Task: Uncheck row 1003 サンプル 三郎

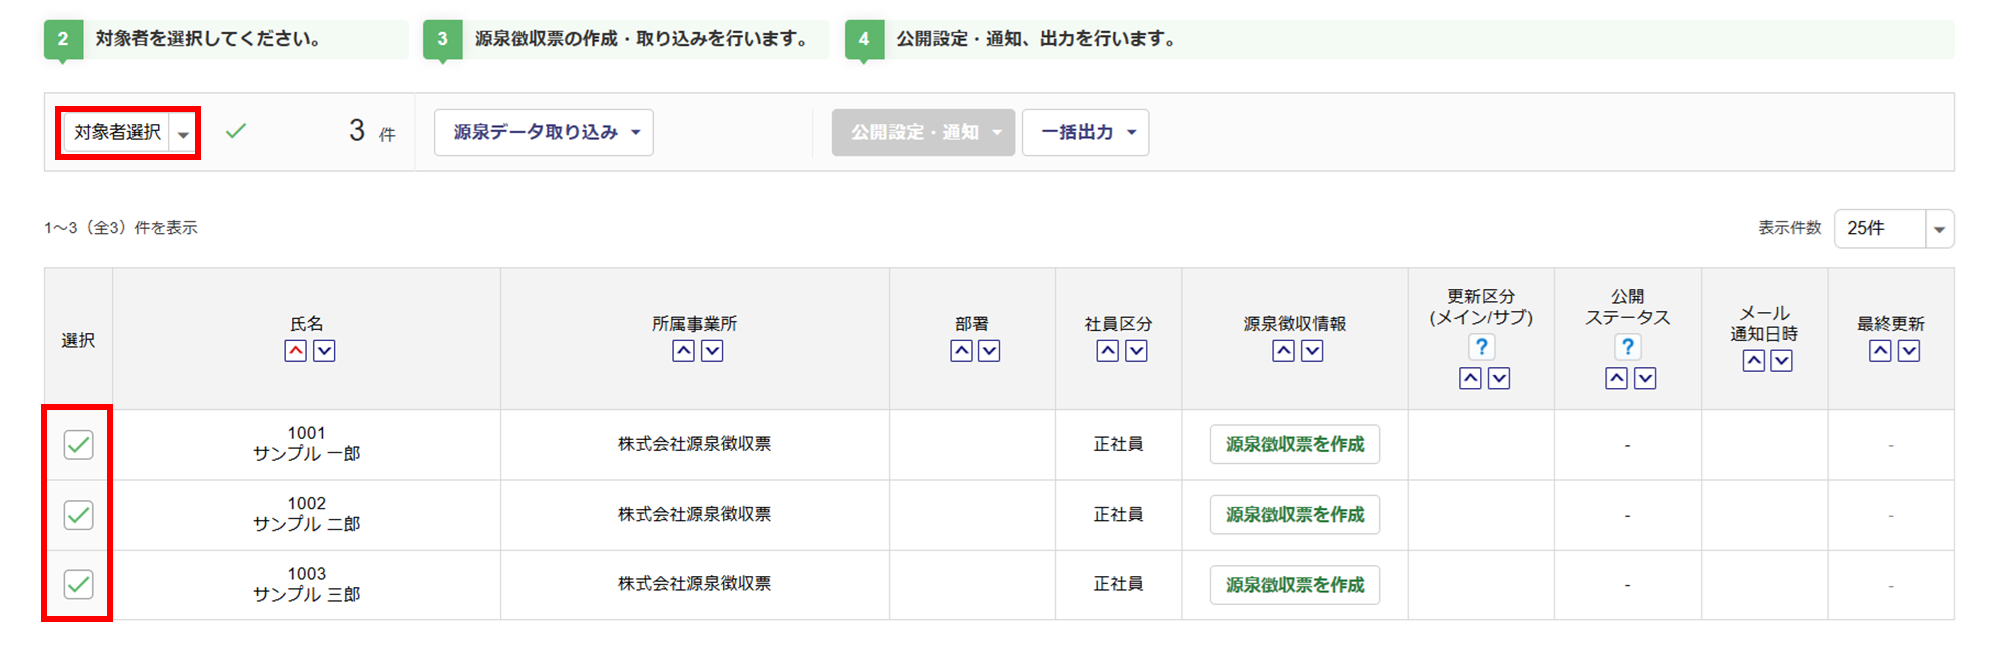Action: [x=78, y=584]
